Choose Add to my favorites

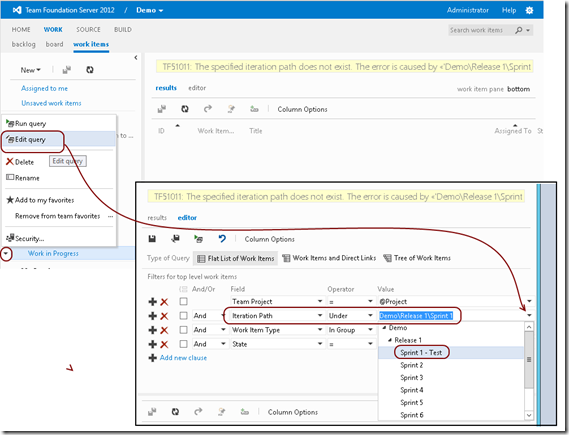point(40,200)
